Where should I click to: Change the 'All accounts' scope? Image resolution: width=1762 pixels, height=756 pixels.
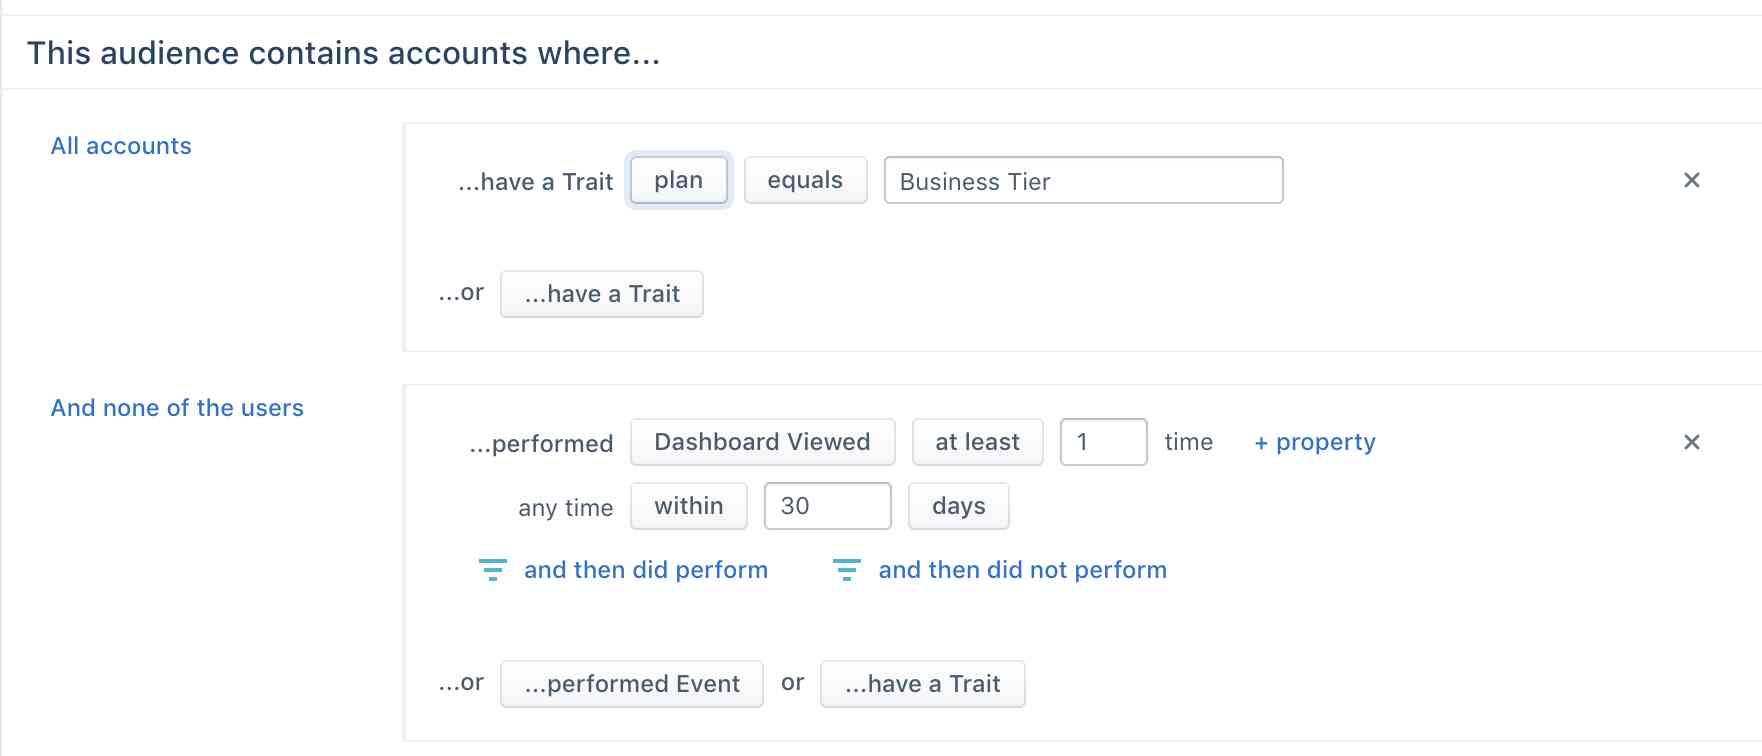click(x=120, y=145)
